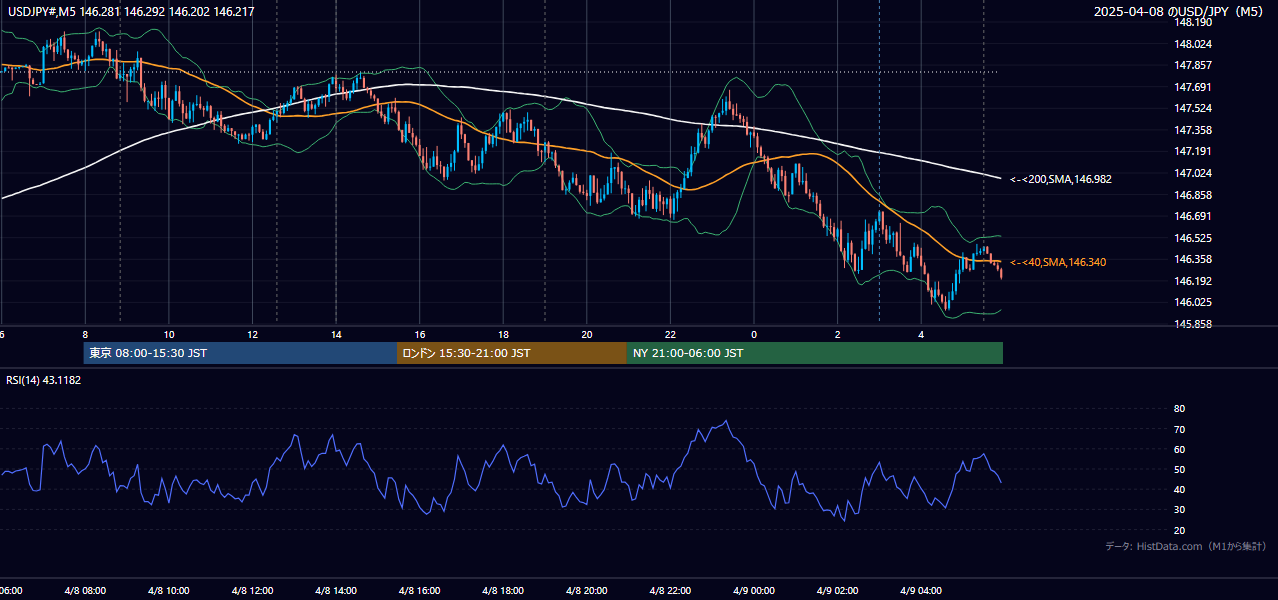The height and width of the screenshot is (600, 1278).
Task: Click the 4/8 22:00 time label
Action: pos(670,590)
